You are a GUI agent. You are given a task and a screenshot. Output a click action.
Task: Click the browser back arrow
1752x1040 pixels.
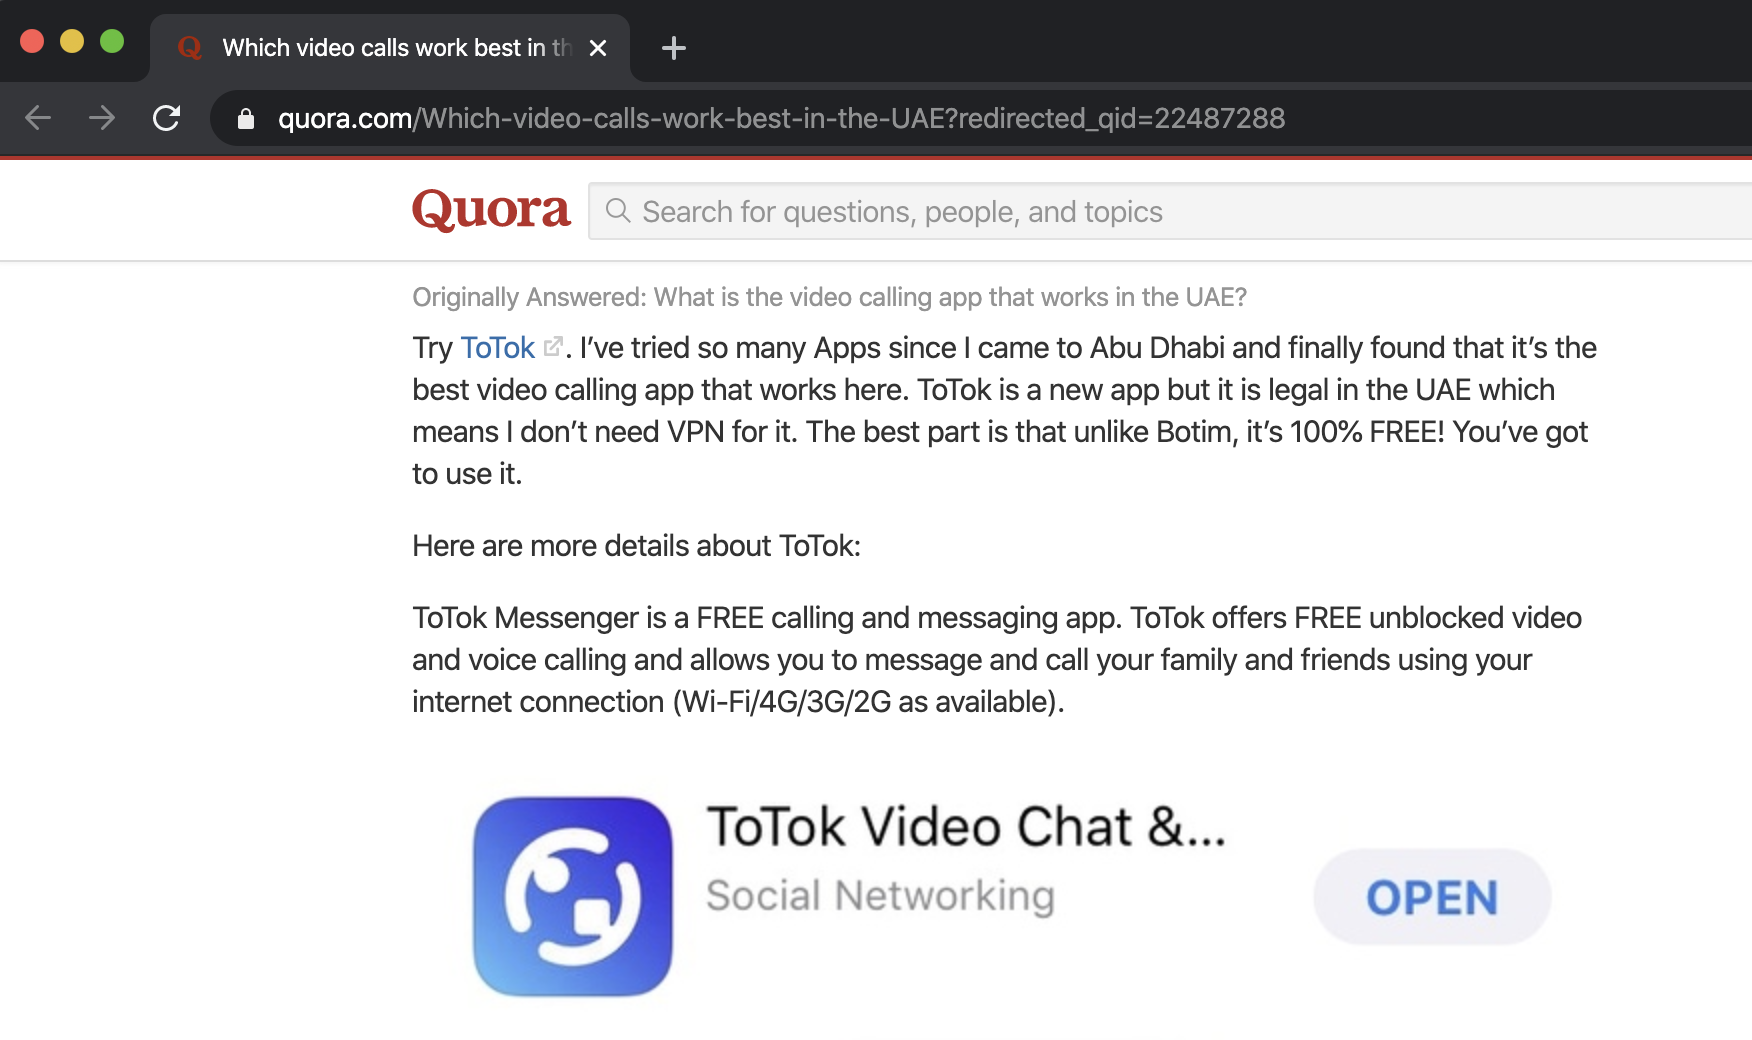tap(38, 118)
